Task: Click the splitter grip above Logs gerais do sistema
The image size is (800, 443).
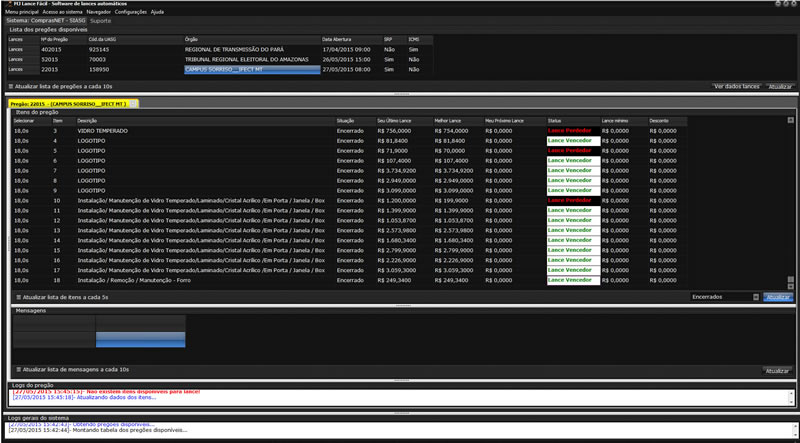Action: [400, 411]
